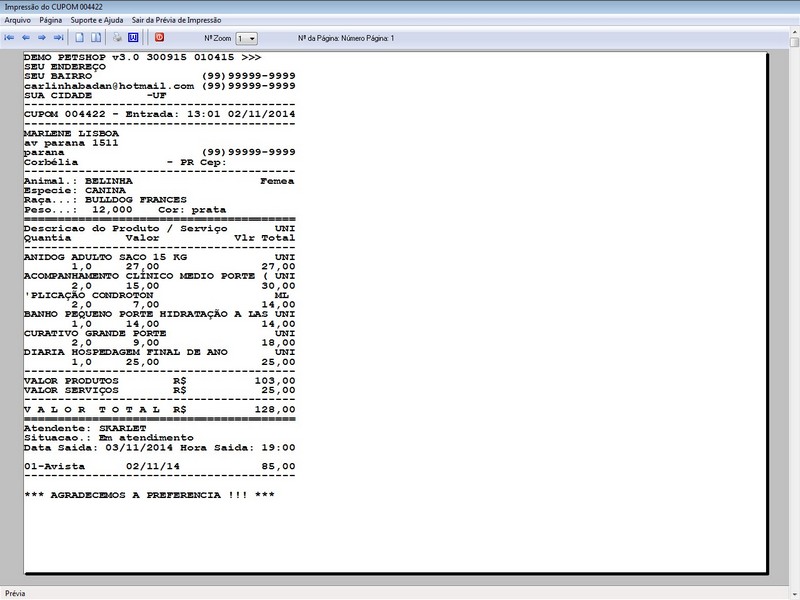Click item 'CURATIVO GRANDE PORTE'
This screenshot has height=600, width=800.
coord(95,334)
